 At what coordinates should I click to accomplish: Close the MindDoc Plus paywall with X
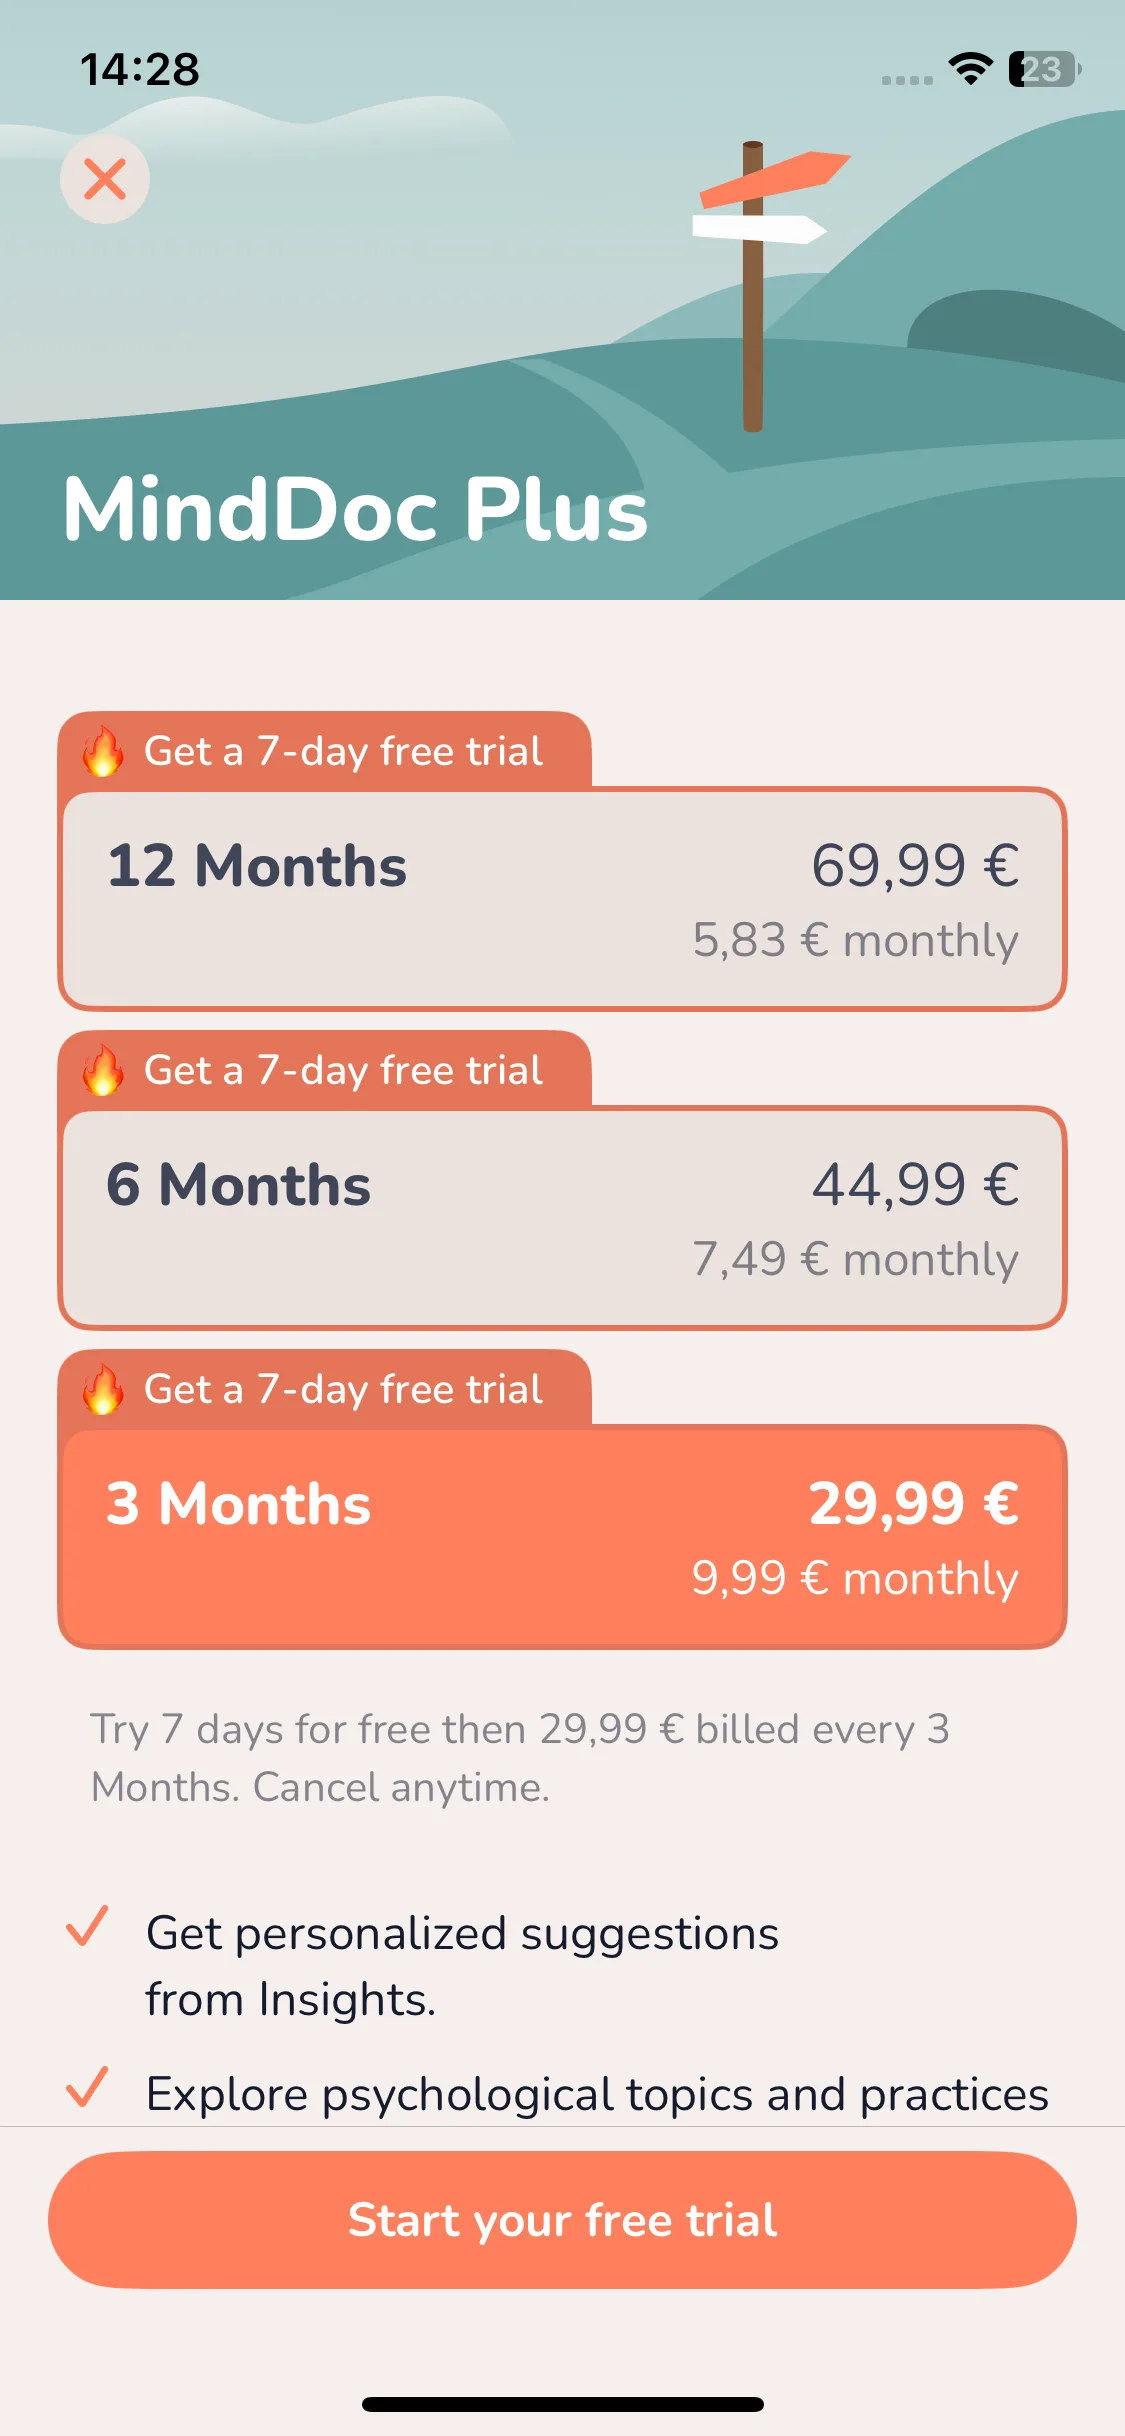click(x=104, y=179)
